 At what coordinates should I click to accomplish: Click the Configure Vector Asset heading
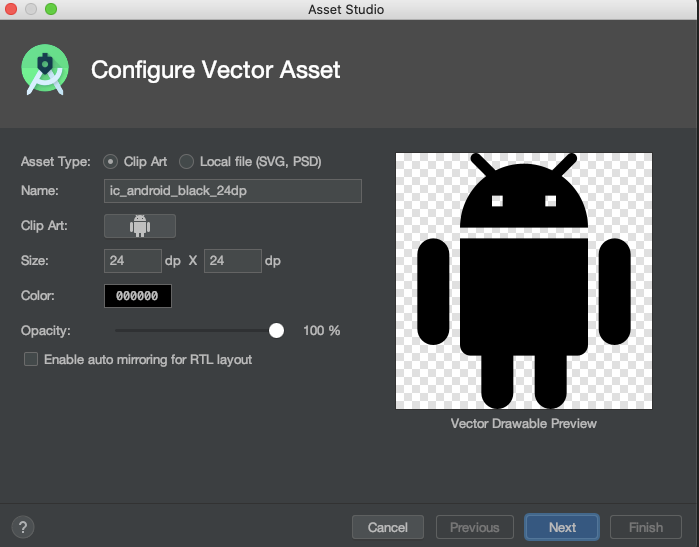pyautogui.click(x=215, y=70)
